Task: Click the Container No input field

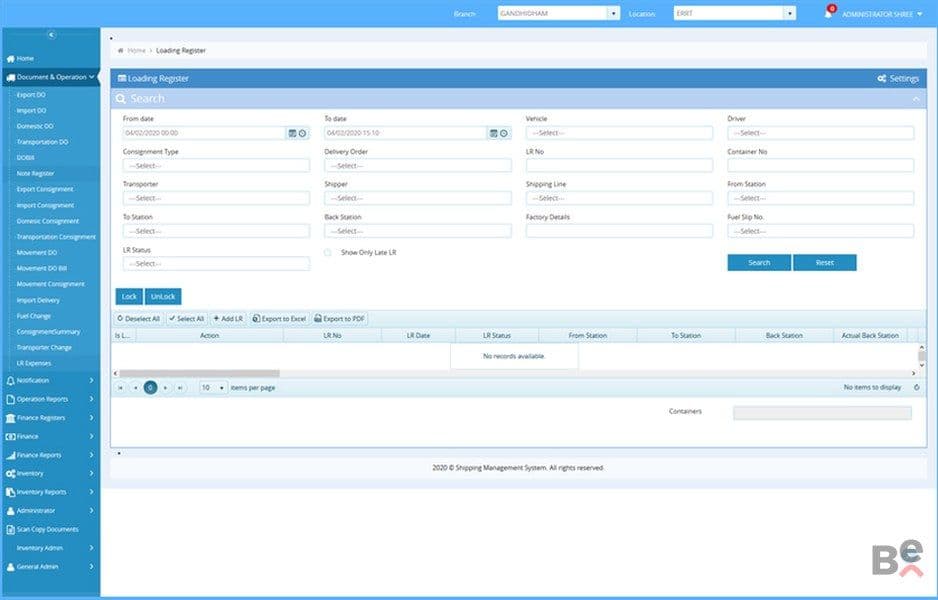Action: 821,166
